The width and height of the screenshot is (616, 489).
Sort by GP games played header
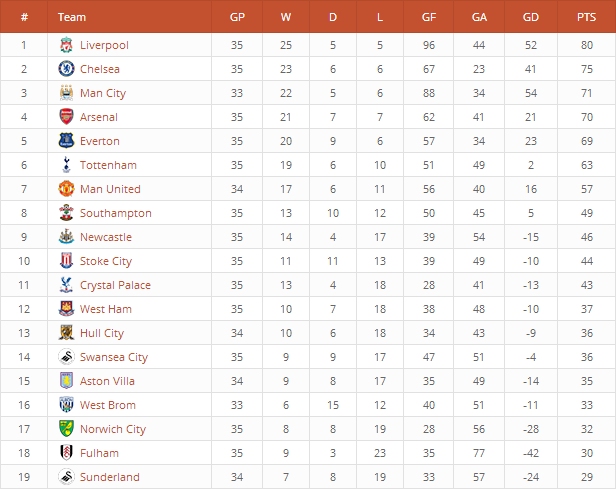tap(237, 17)
